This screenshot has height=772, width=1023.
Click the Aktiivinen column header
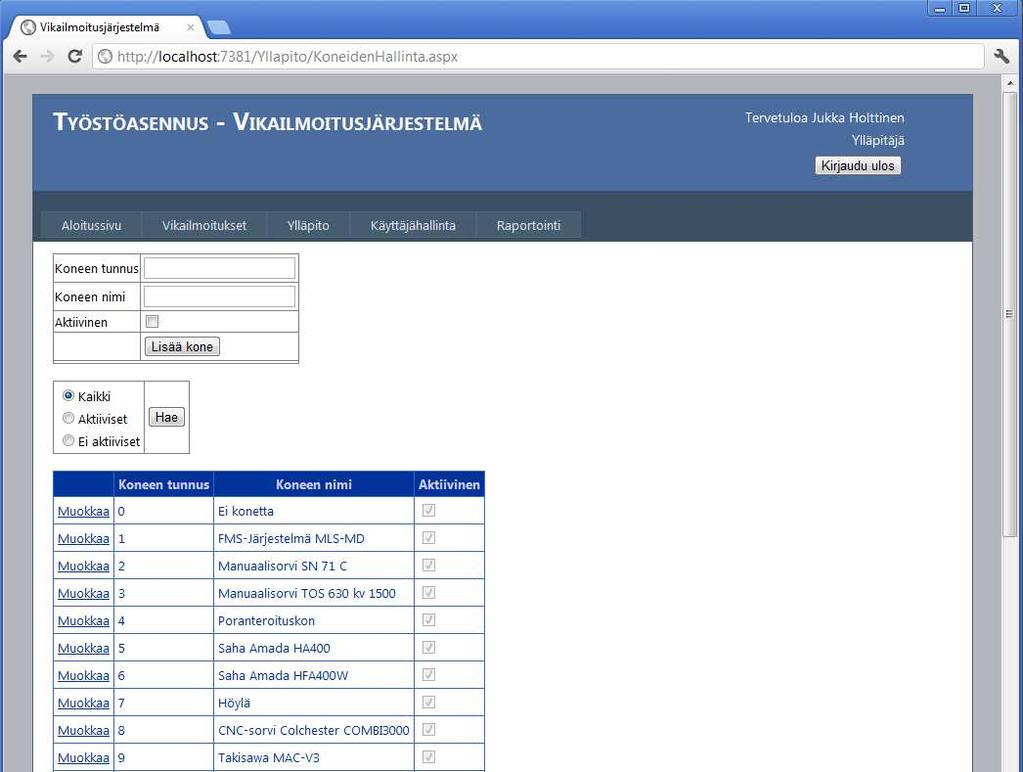point(449,485)
